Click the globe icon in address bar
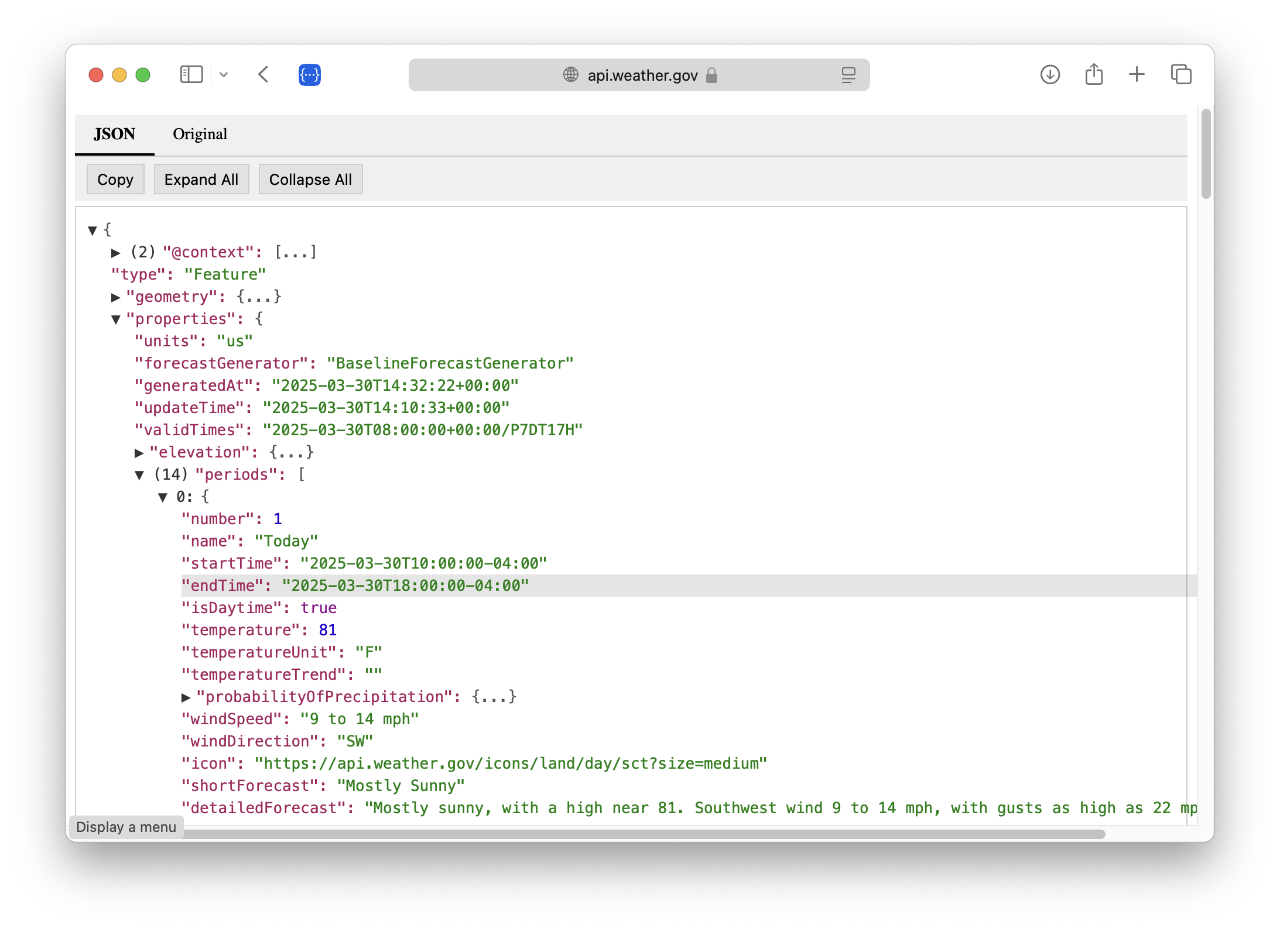The width and height of the screenshot is (1280, 929). coord(571,75)
